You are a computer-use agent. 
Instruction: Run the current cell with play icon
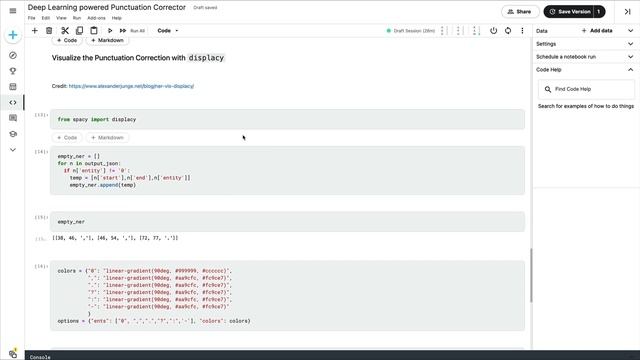(110, 31)
